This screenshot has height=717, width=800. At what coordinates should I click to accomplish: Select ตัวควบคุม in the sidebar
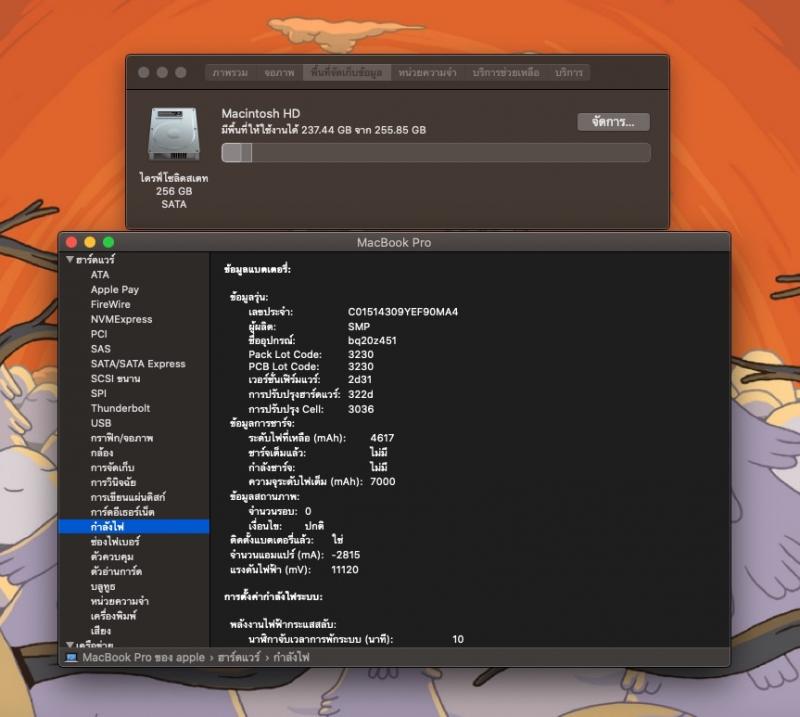[x=112, y=556]
